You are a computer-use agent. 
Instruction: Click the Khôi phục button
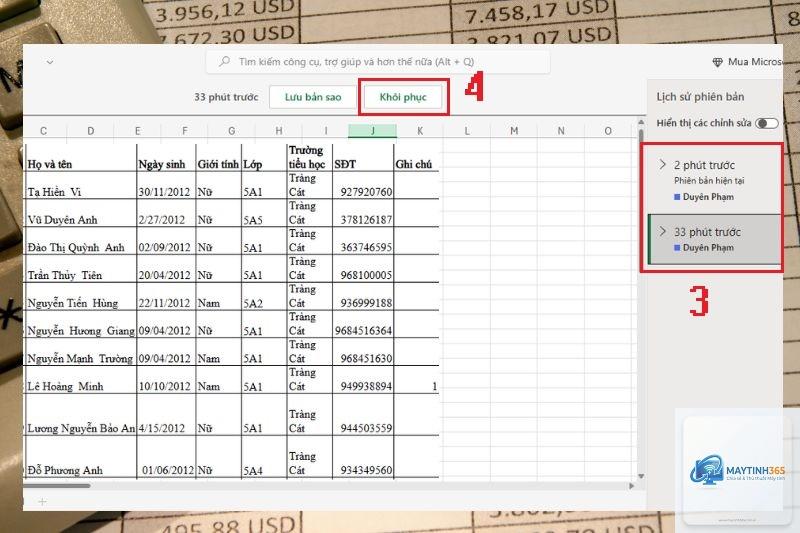point(403,97)
